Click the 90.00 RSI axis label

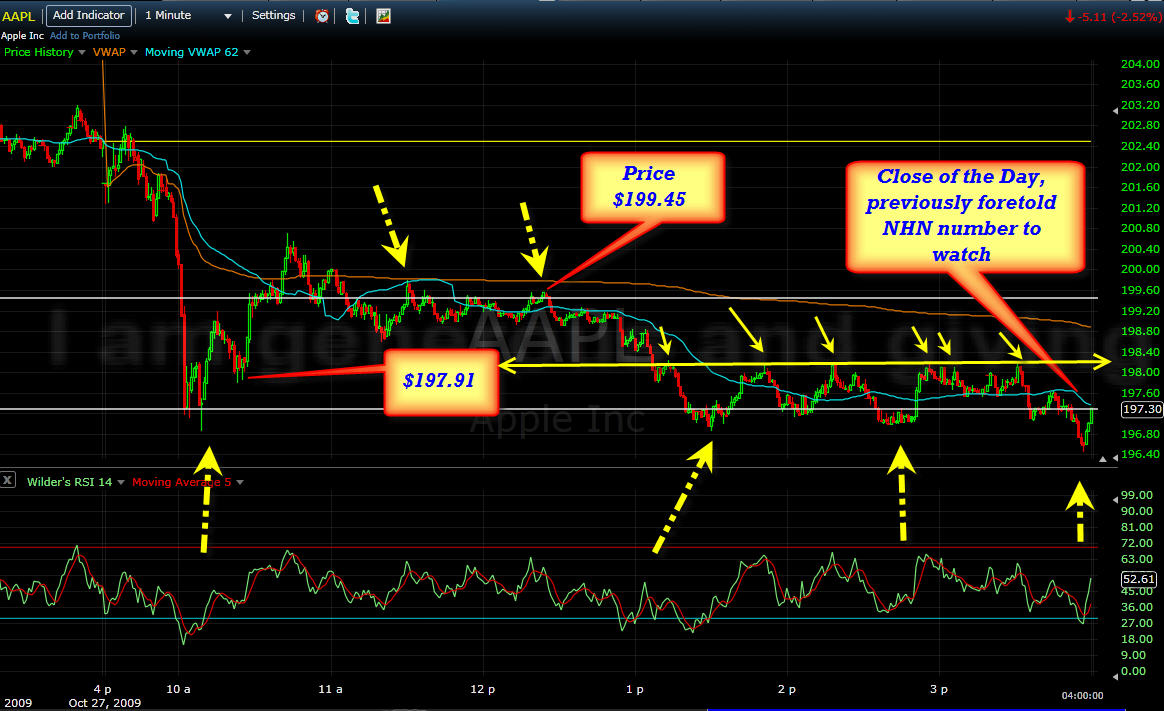(1137, 511)
